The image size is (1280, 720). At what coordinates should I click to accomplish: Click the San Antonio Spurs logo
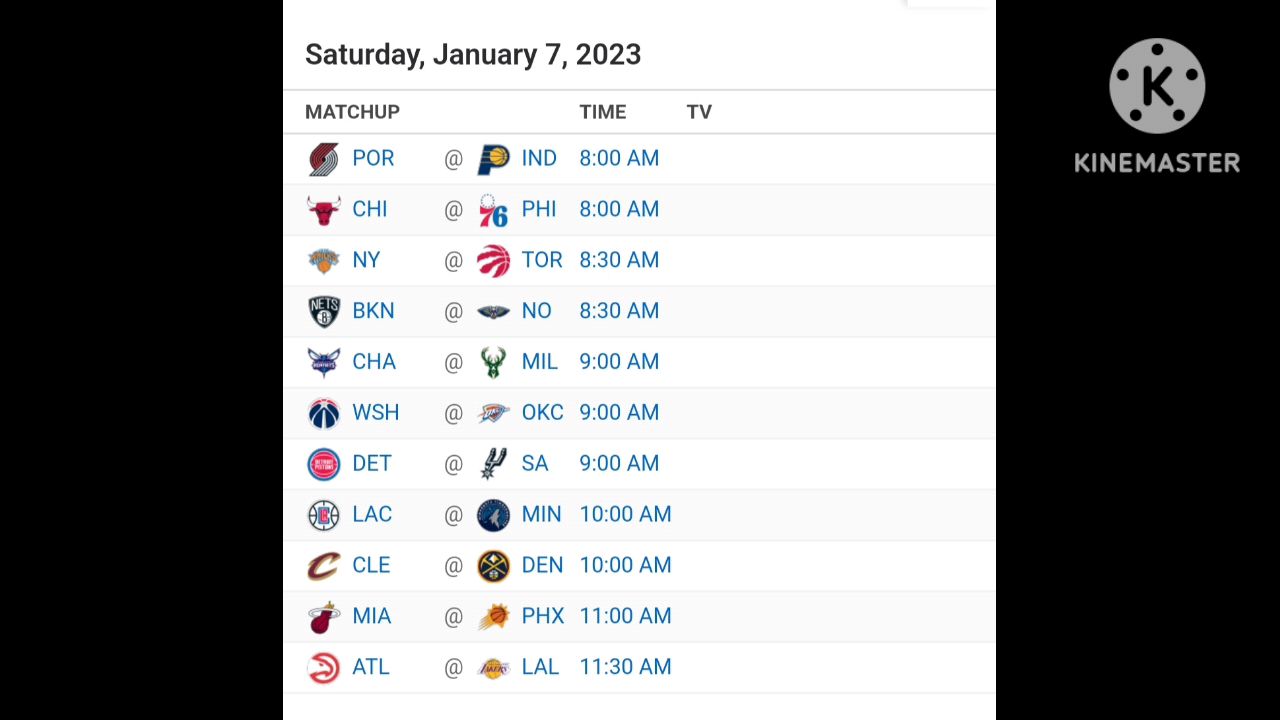coord(493,464)
